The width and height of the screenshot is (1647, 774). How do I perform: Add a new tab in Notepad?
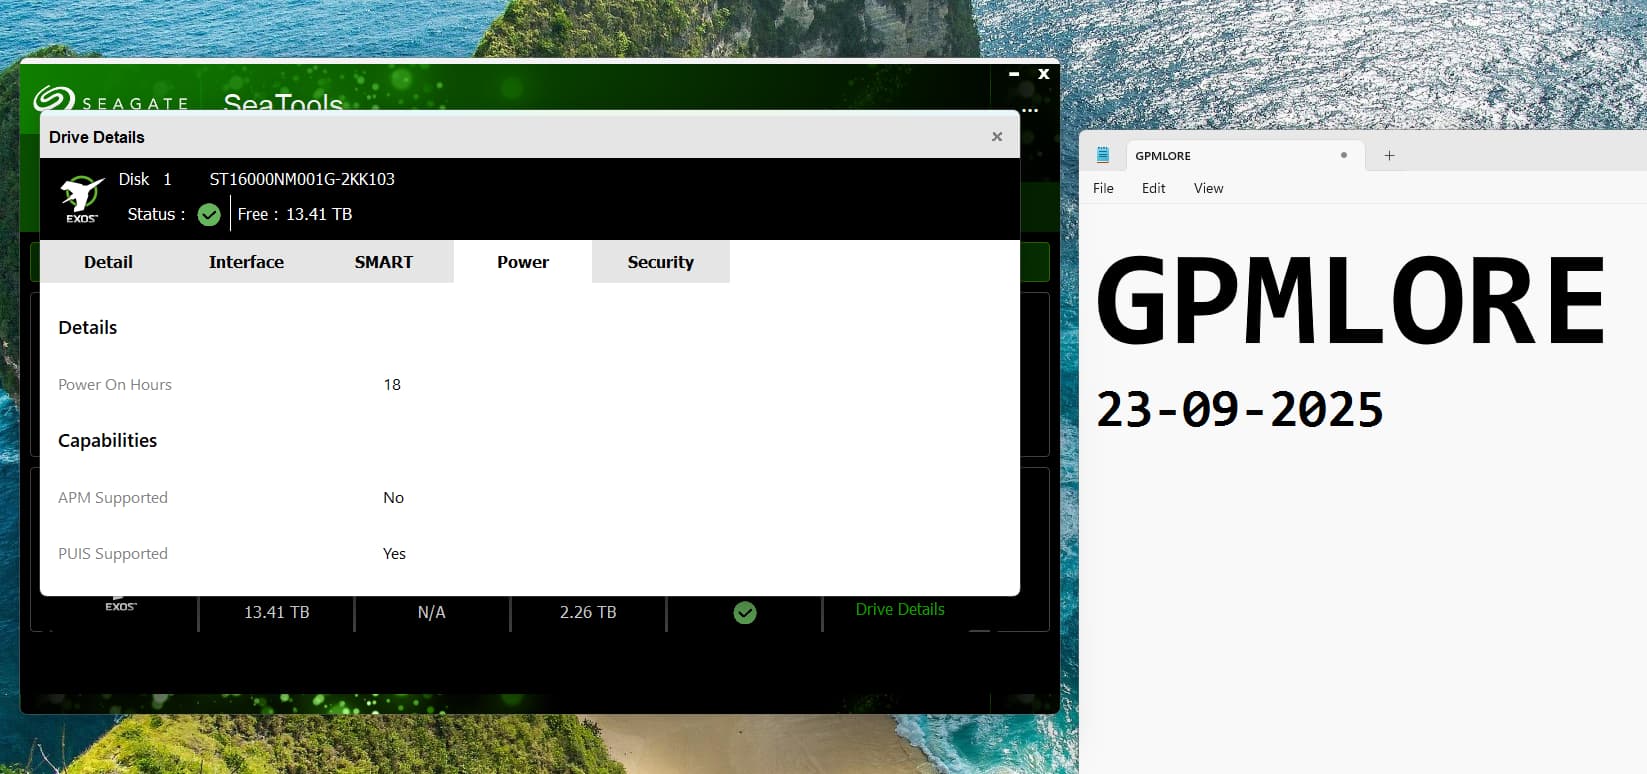pyautogui.click(x=1389, y=156)
